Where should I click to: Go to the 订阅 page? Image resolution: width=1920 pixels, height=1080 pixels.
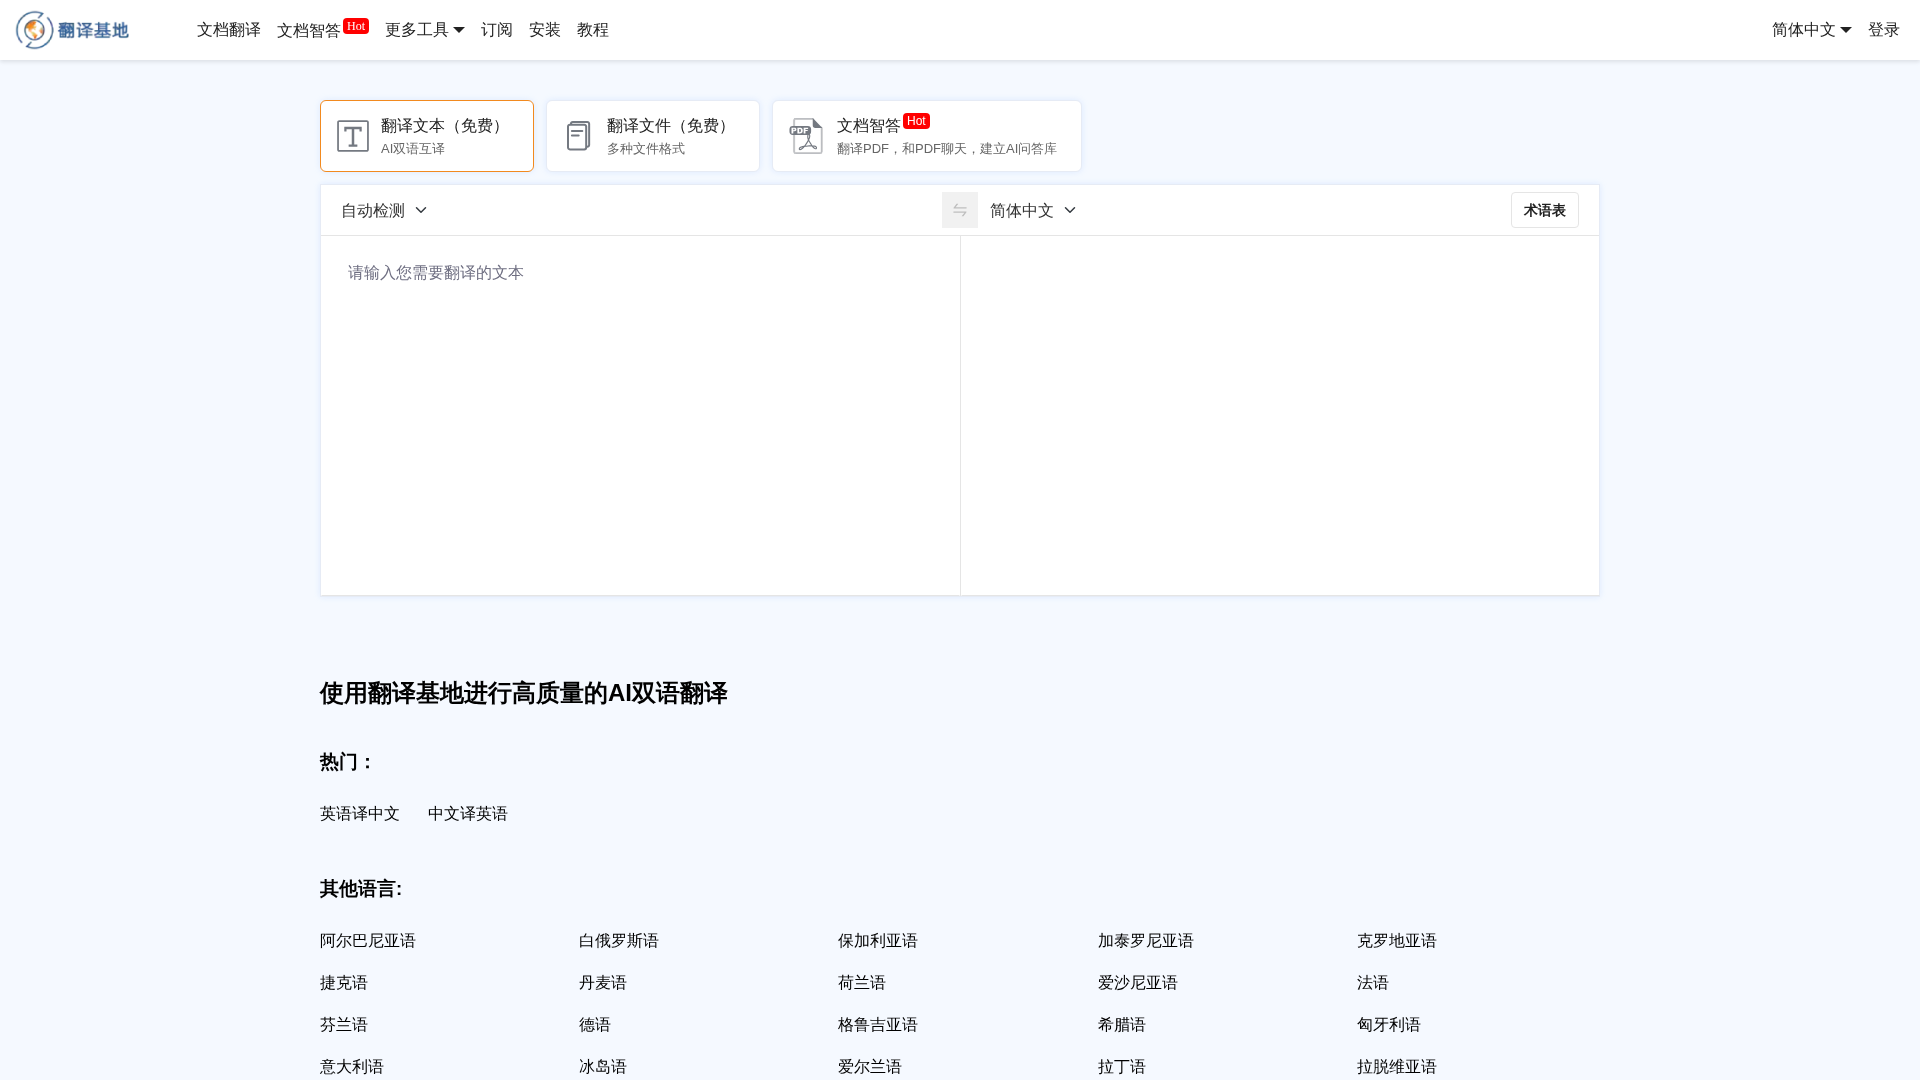click(x=496, y=30)
